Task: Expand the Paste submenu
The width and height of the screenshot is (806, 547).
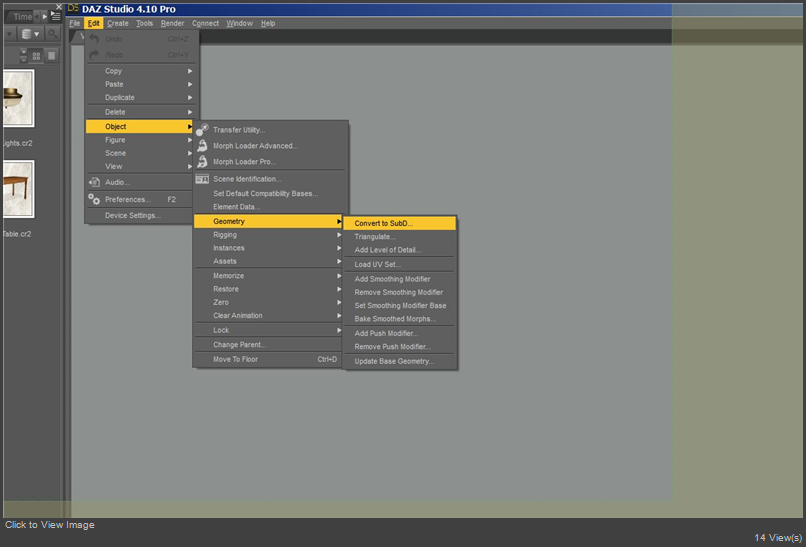Action: pyautogui.click(x=140, y=84)
